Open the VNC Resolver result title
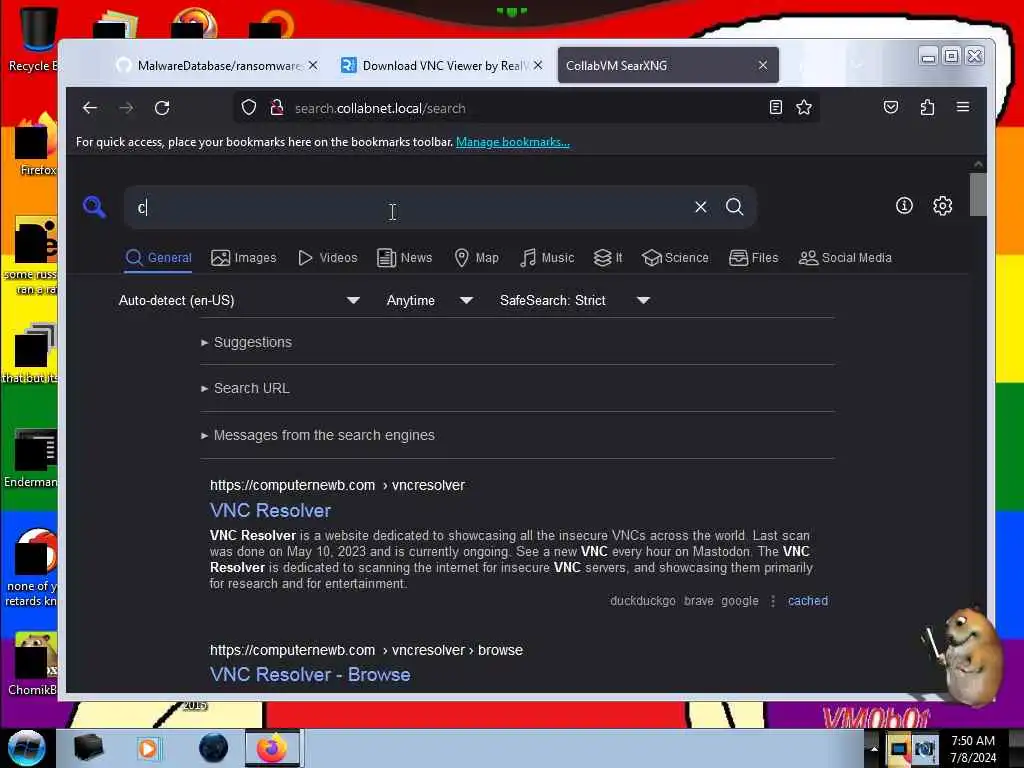1024x768 pixels. pyautogui.click(x=270, y=511)
